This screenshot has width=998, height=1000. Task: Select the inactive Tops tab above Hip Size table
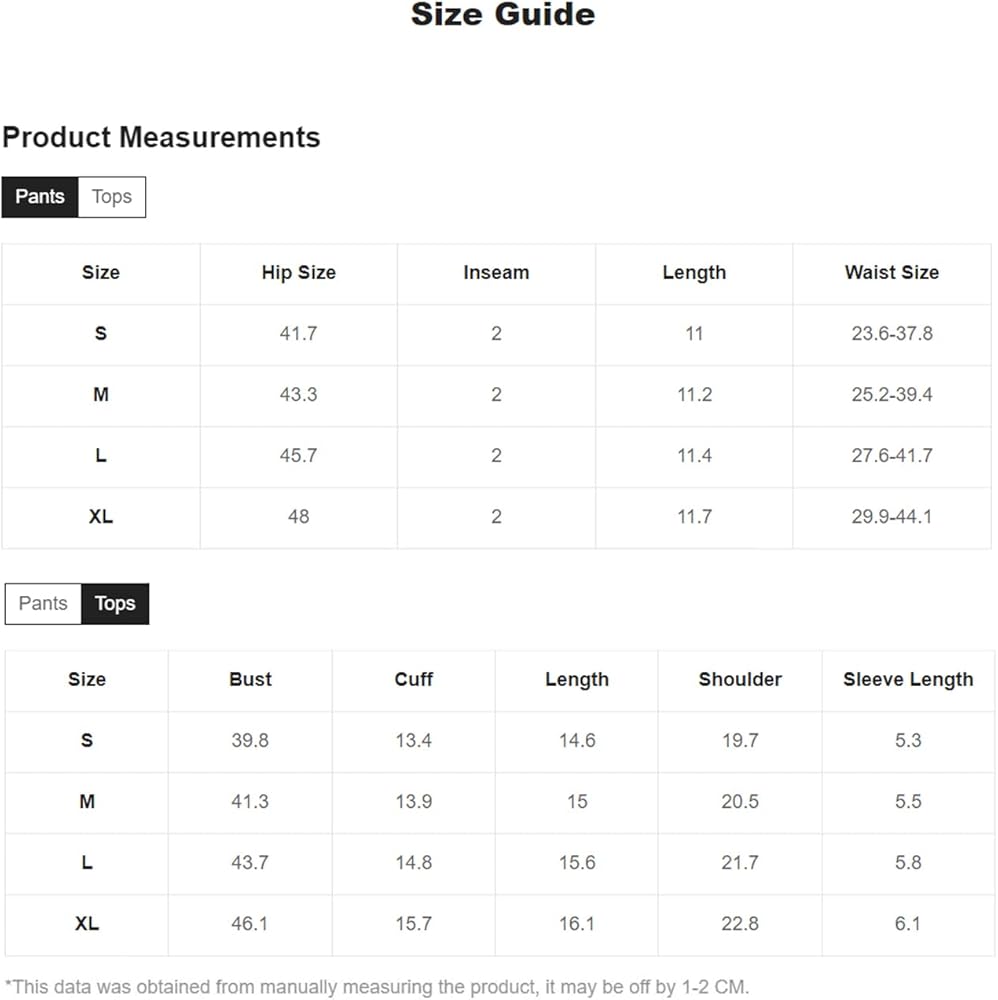tap(112, 197)
